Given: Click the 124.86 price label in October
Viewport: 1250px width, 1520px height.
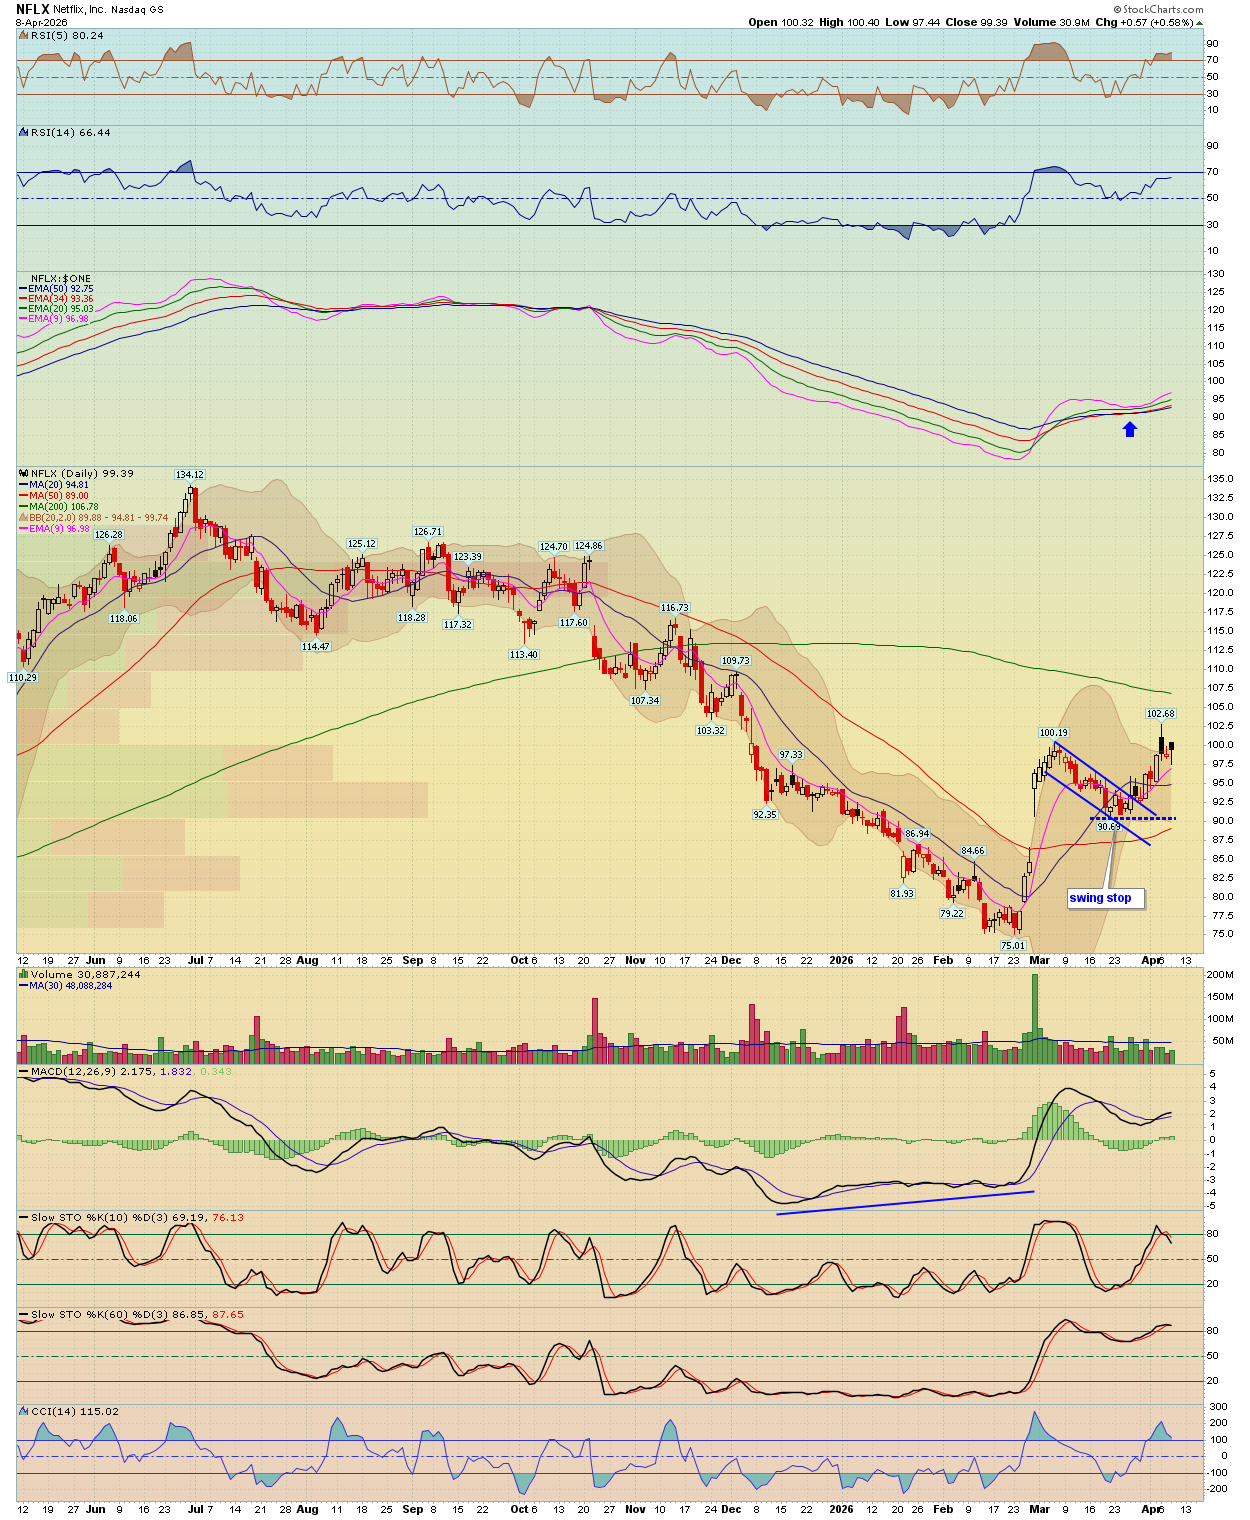Looking at the screenshot, I should coord(589,546).
